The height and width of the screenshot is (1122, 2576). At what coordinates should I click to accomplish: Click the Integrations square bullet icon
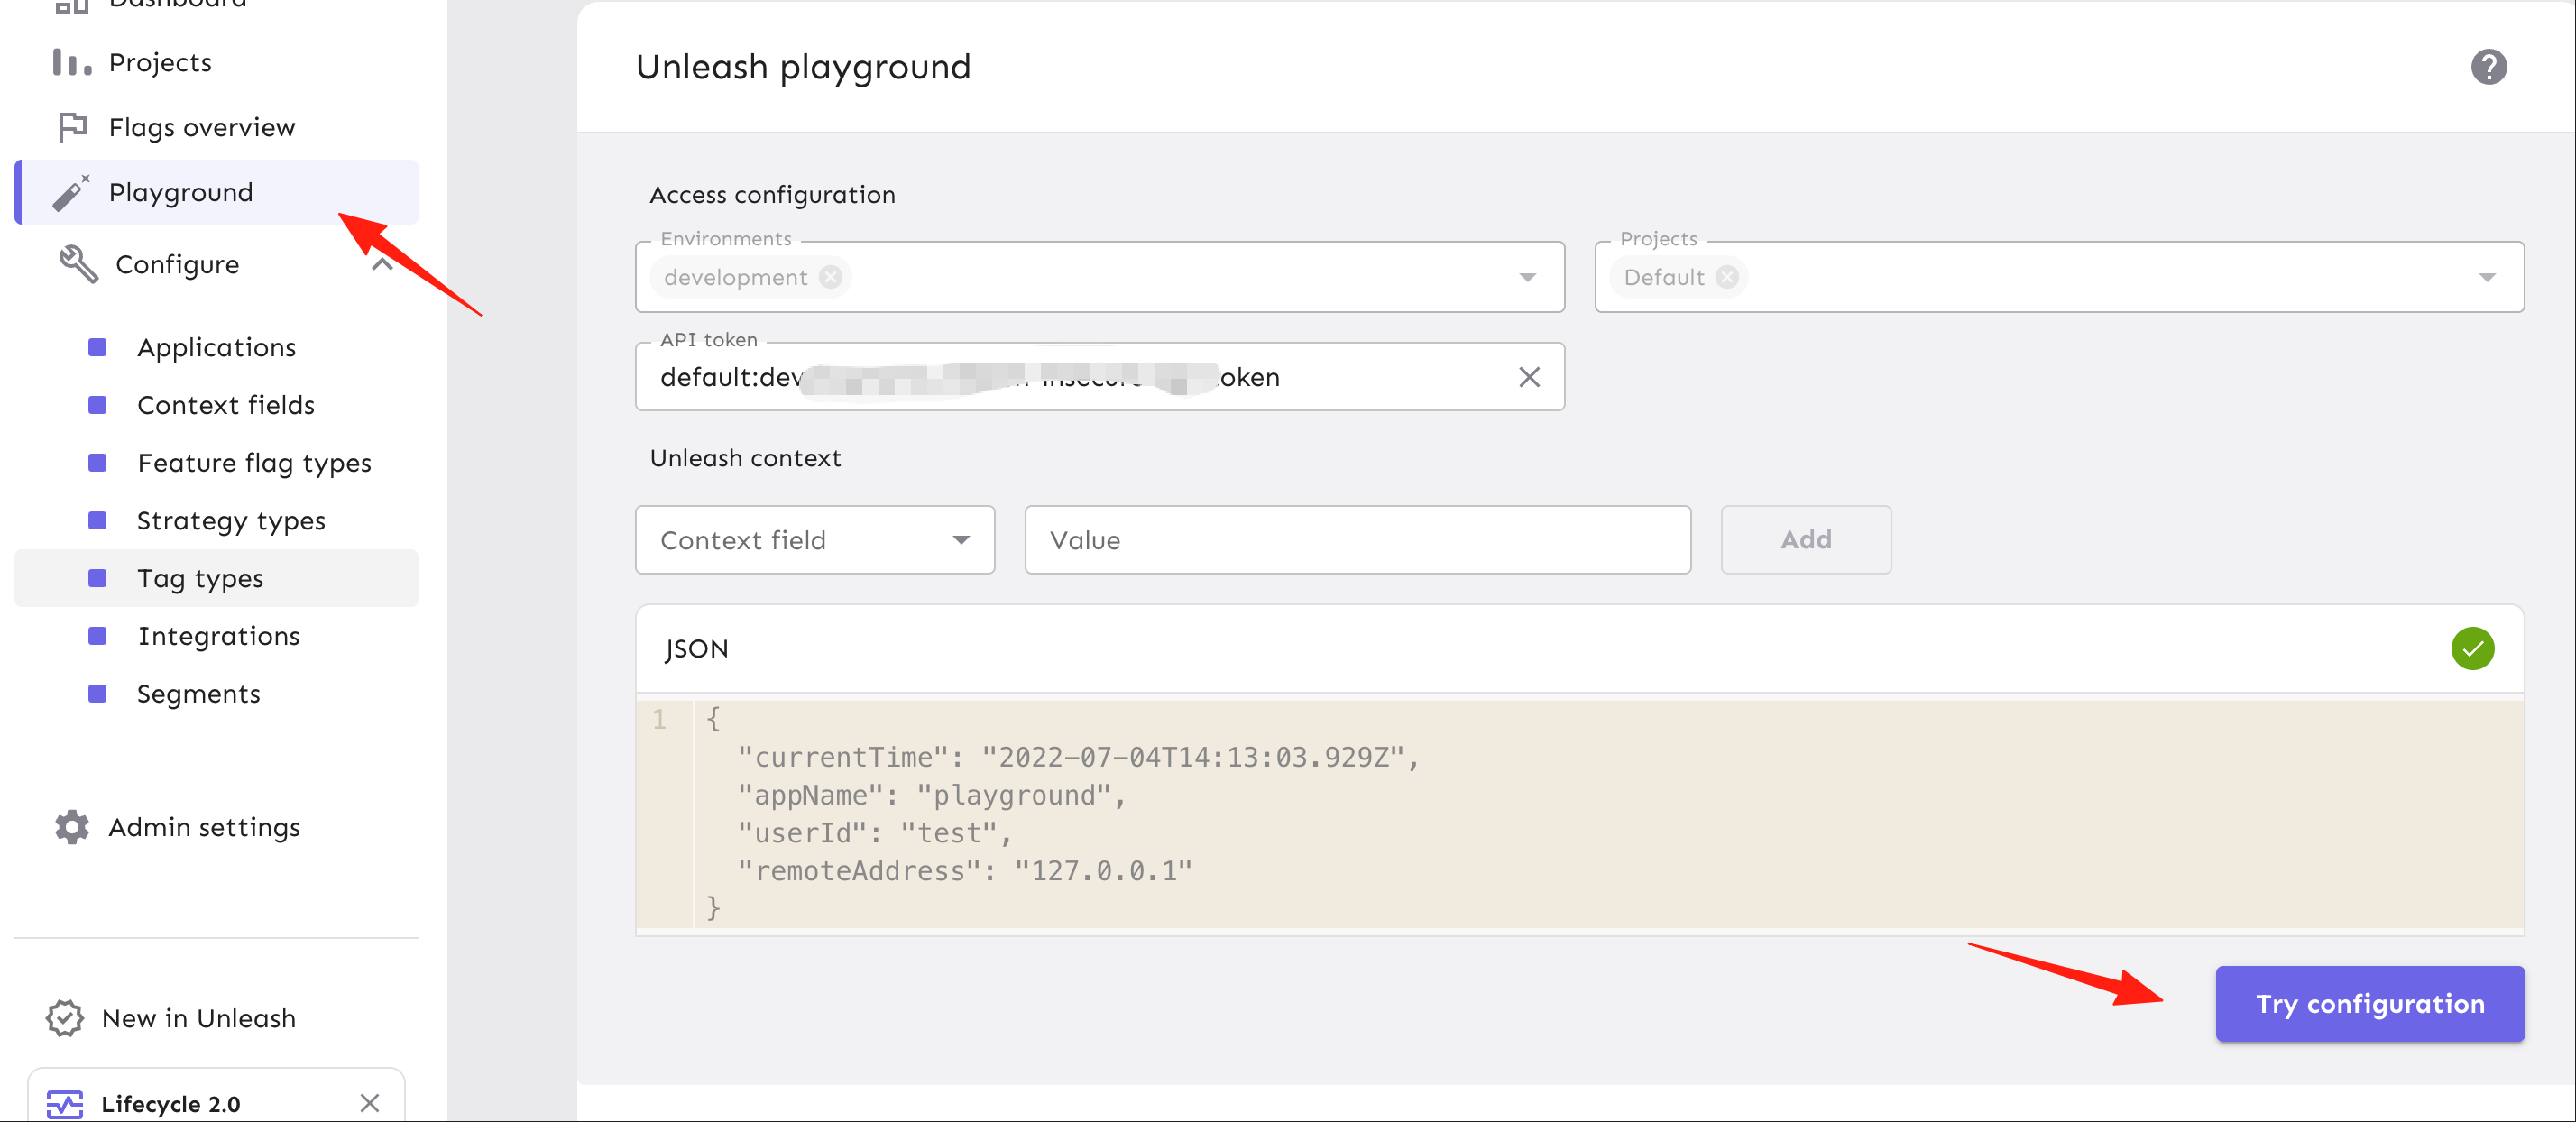(x=97, y=636)
